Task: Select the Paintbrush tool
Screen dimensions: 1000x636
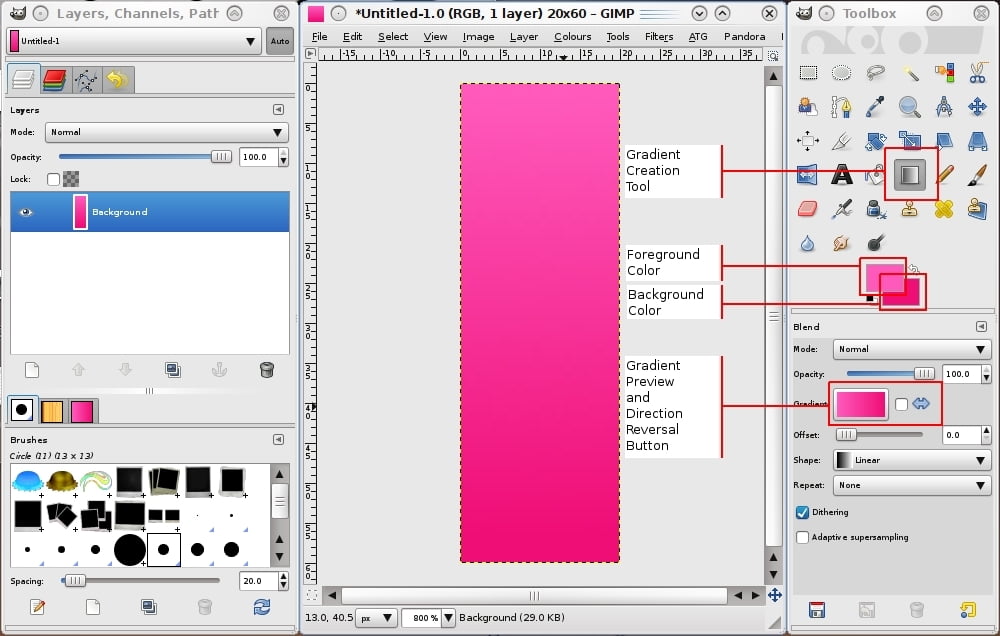Action: [977, 175]
